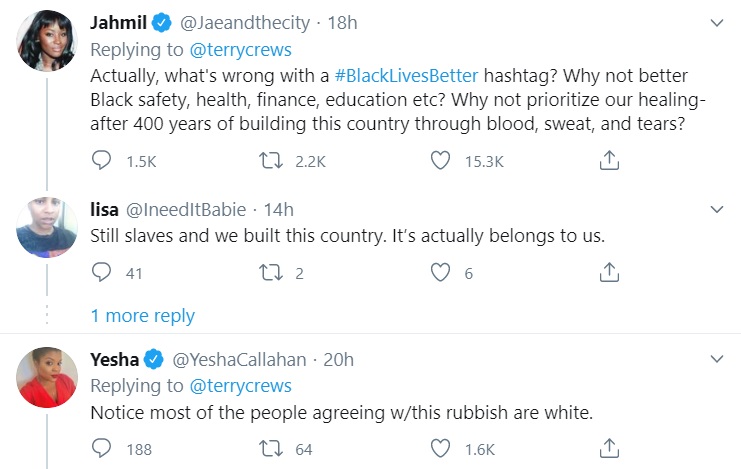Open the options chevron on Yesha's tweet
Screen dimensions: 741x469
[716, 359]
